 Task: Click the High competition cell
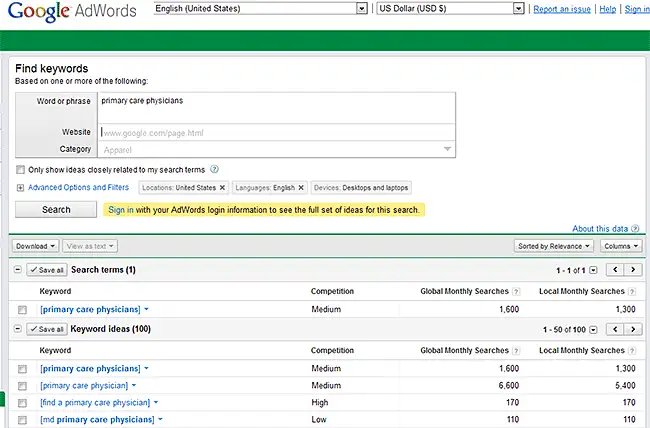pyautogui.click(x=320, y=402)
